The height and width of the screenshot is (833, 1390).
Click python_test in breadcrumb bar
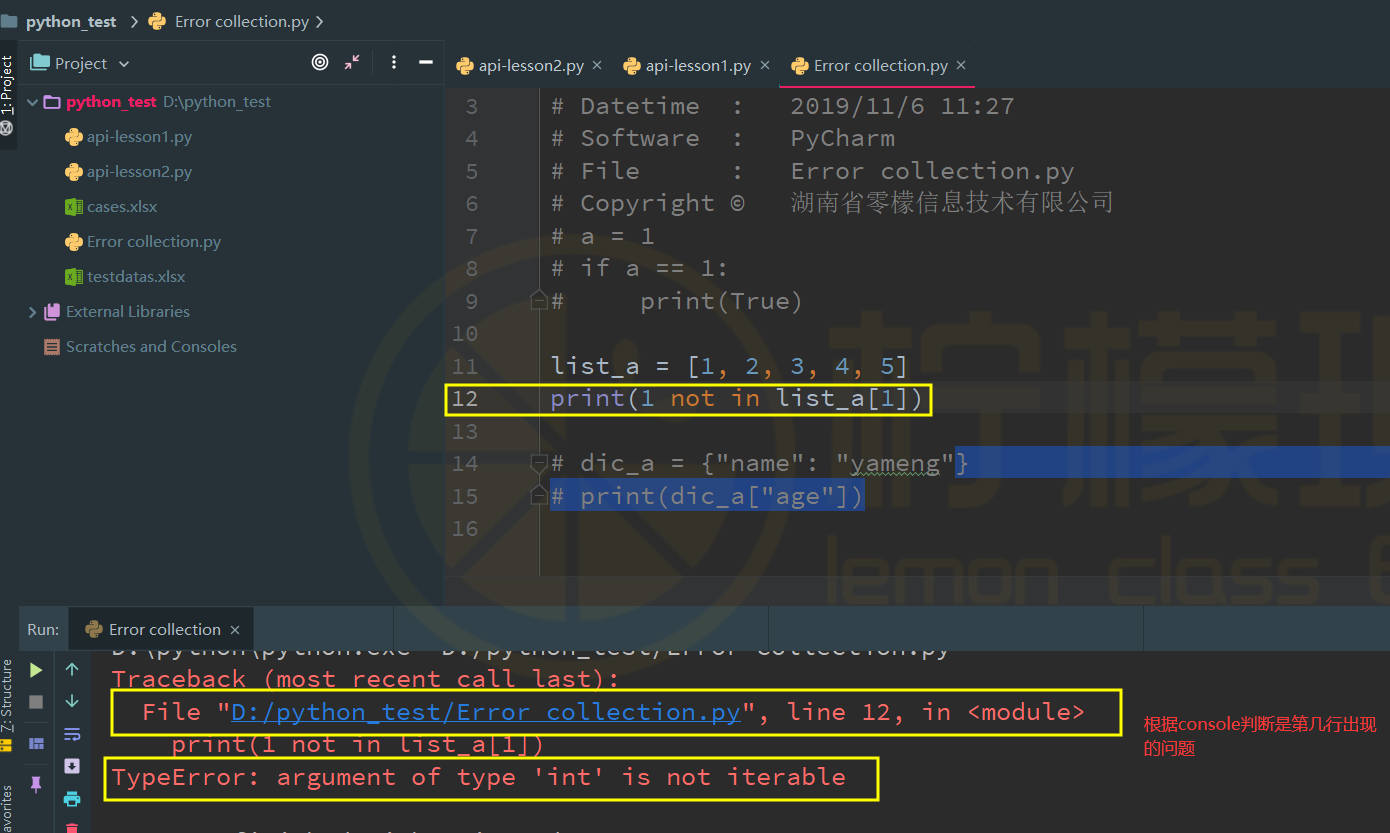70,21
